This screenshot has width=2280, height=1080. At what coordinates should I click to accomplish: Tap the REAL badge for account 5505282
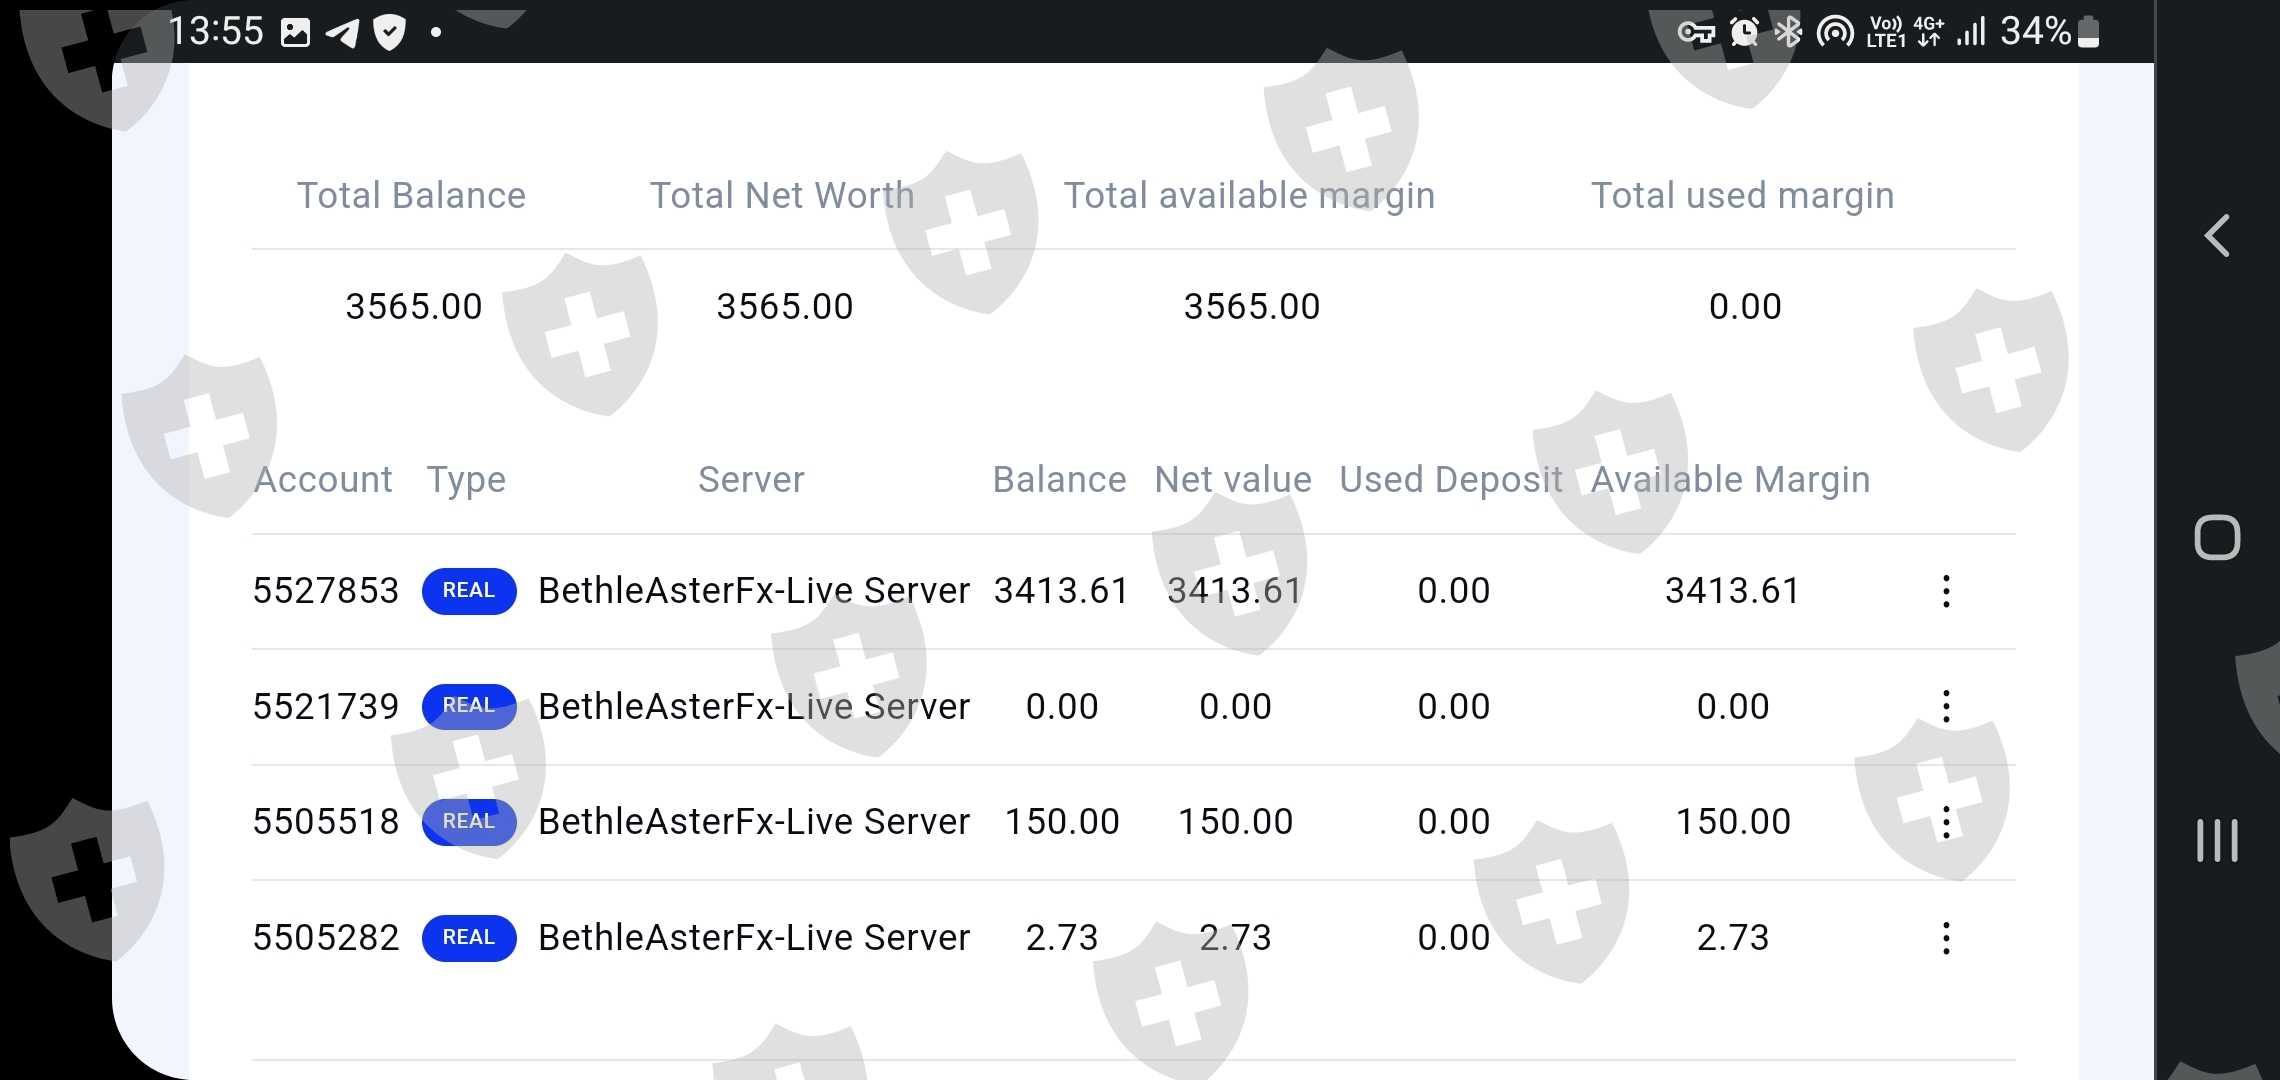(469, 938)
